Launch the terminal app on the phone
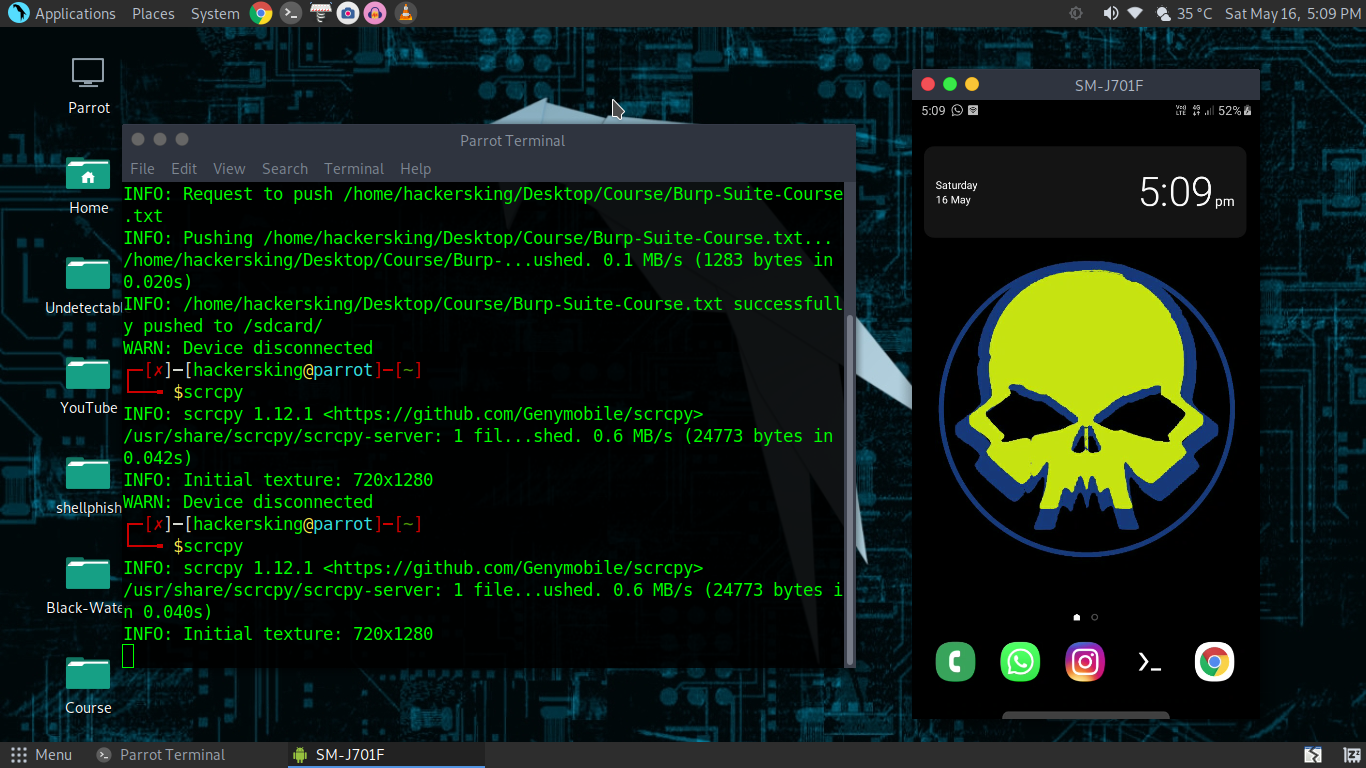The height and width of the screenshot is (768, 1366). tap(1149, 661)
